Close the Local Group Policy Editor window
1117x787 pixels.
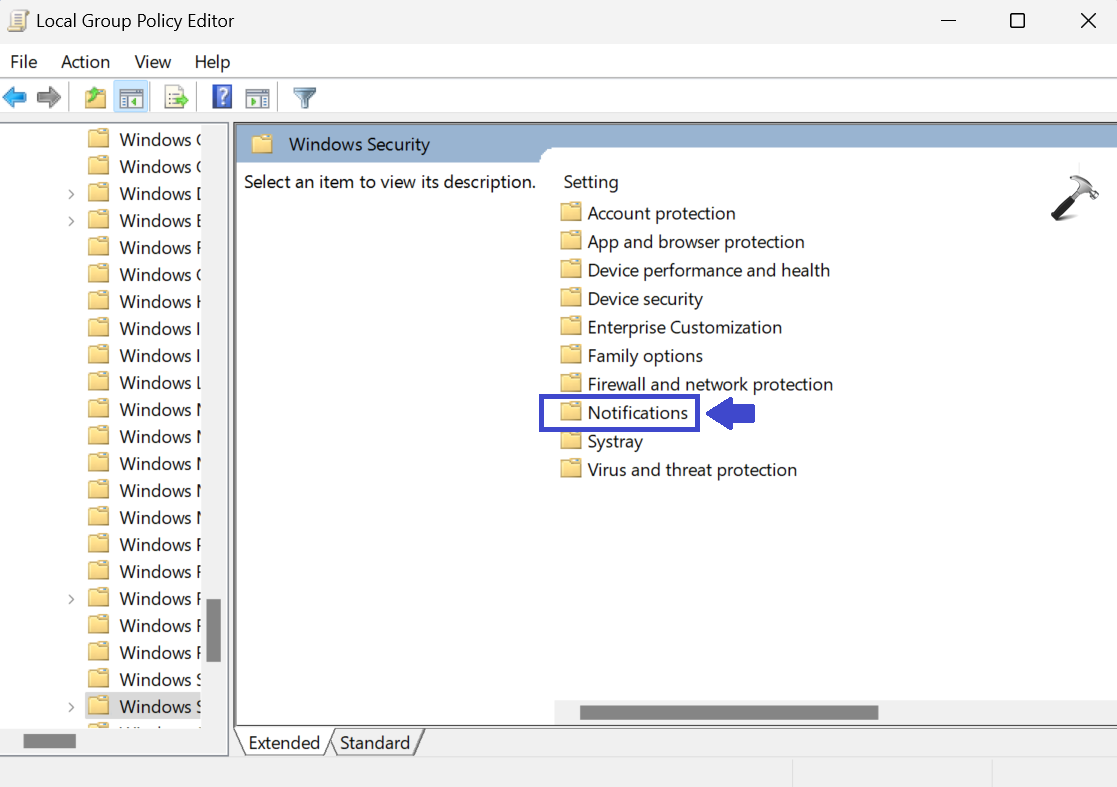(x=1088, y=21)
